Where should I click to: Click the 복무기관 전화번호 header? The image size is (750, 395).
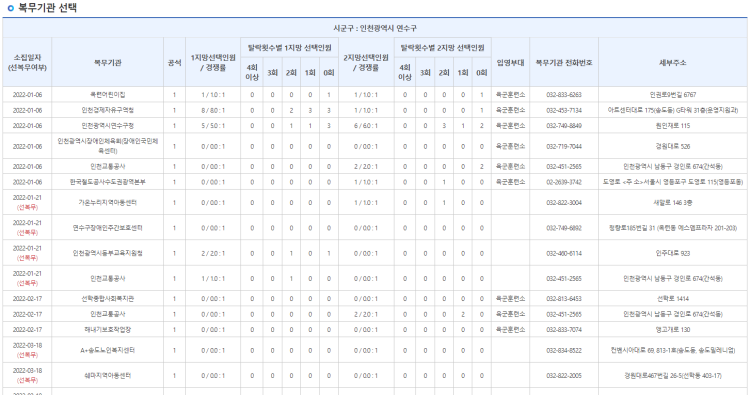pos(564,63)
